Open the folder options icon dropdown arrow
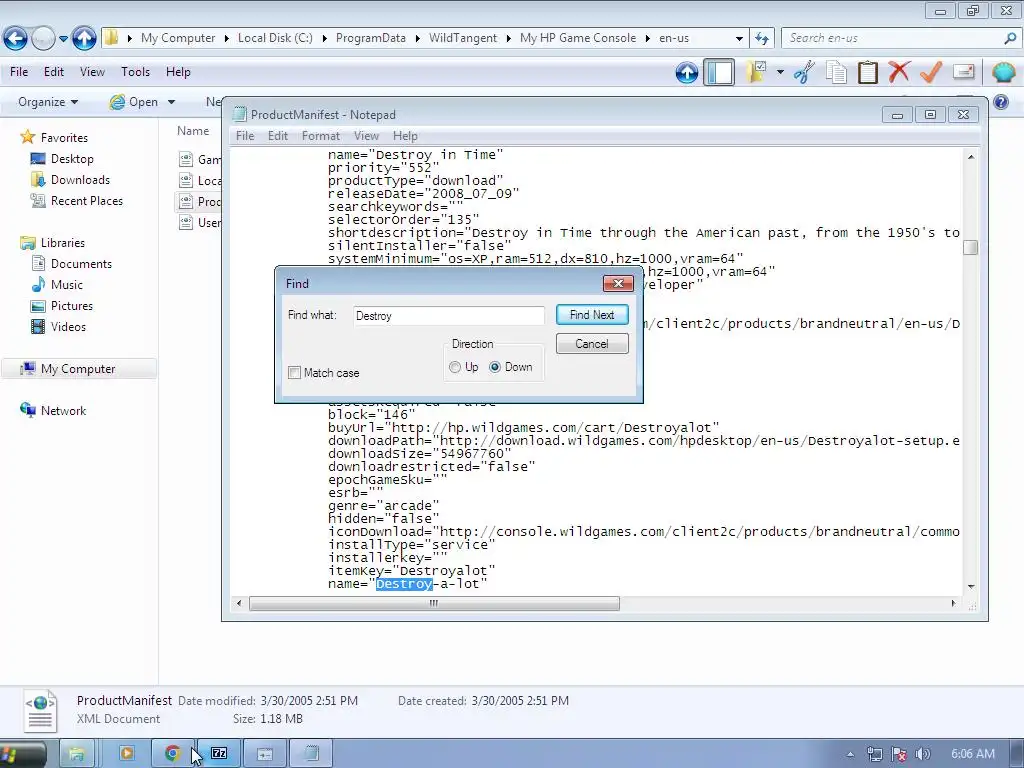The width and height of the screenshot is (1024, 768). (x=780, y=72)
